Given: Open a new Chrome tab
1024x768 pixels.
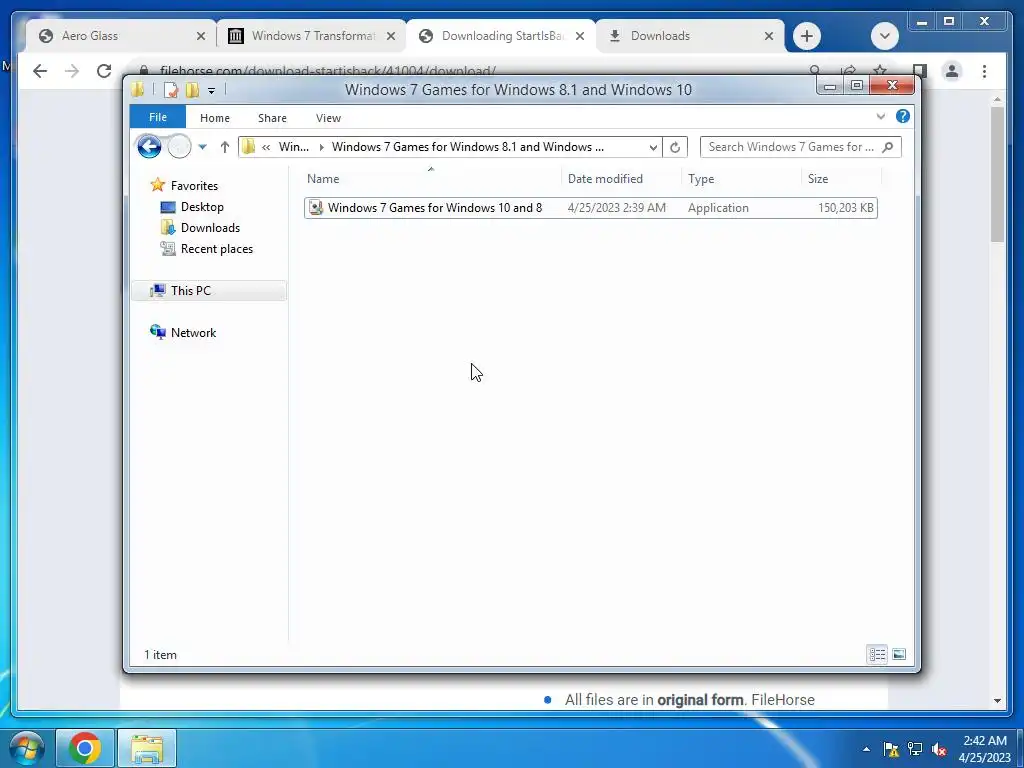Looking at the screenshot, I should [807, 36].
